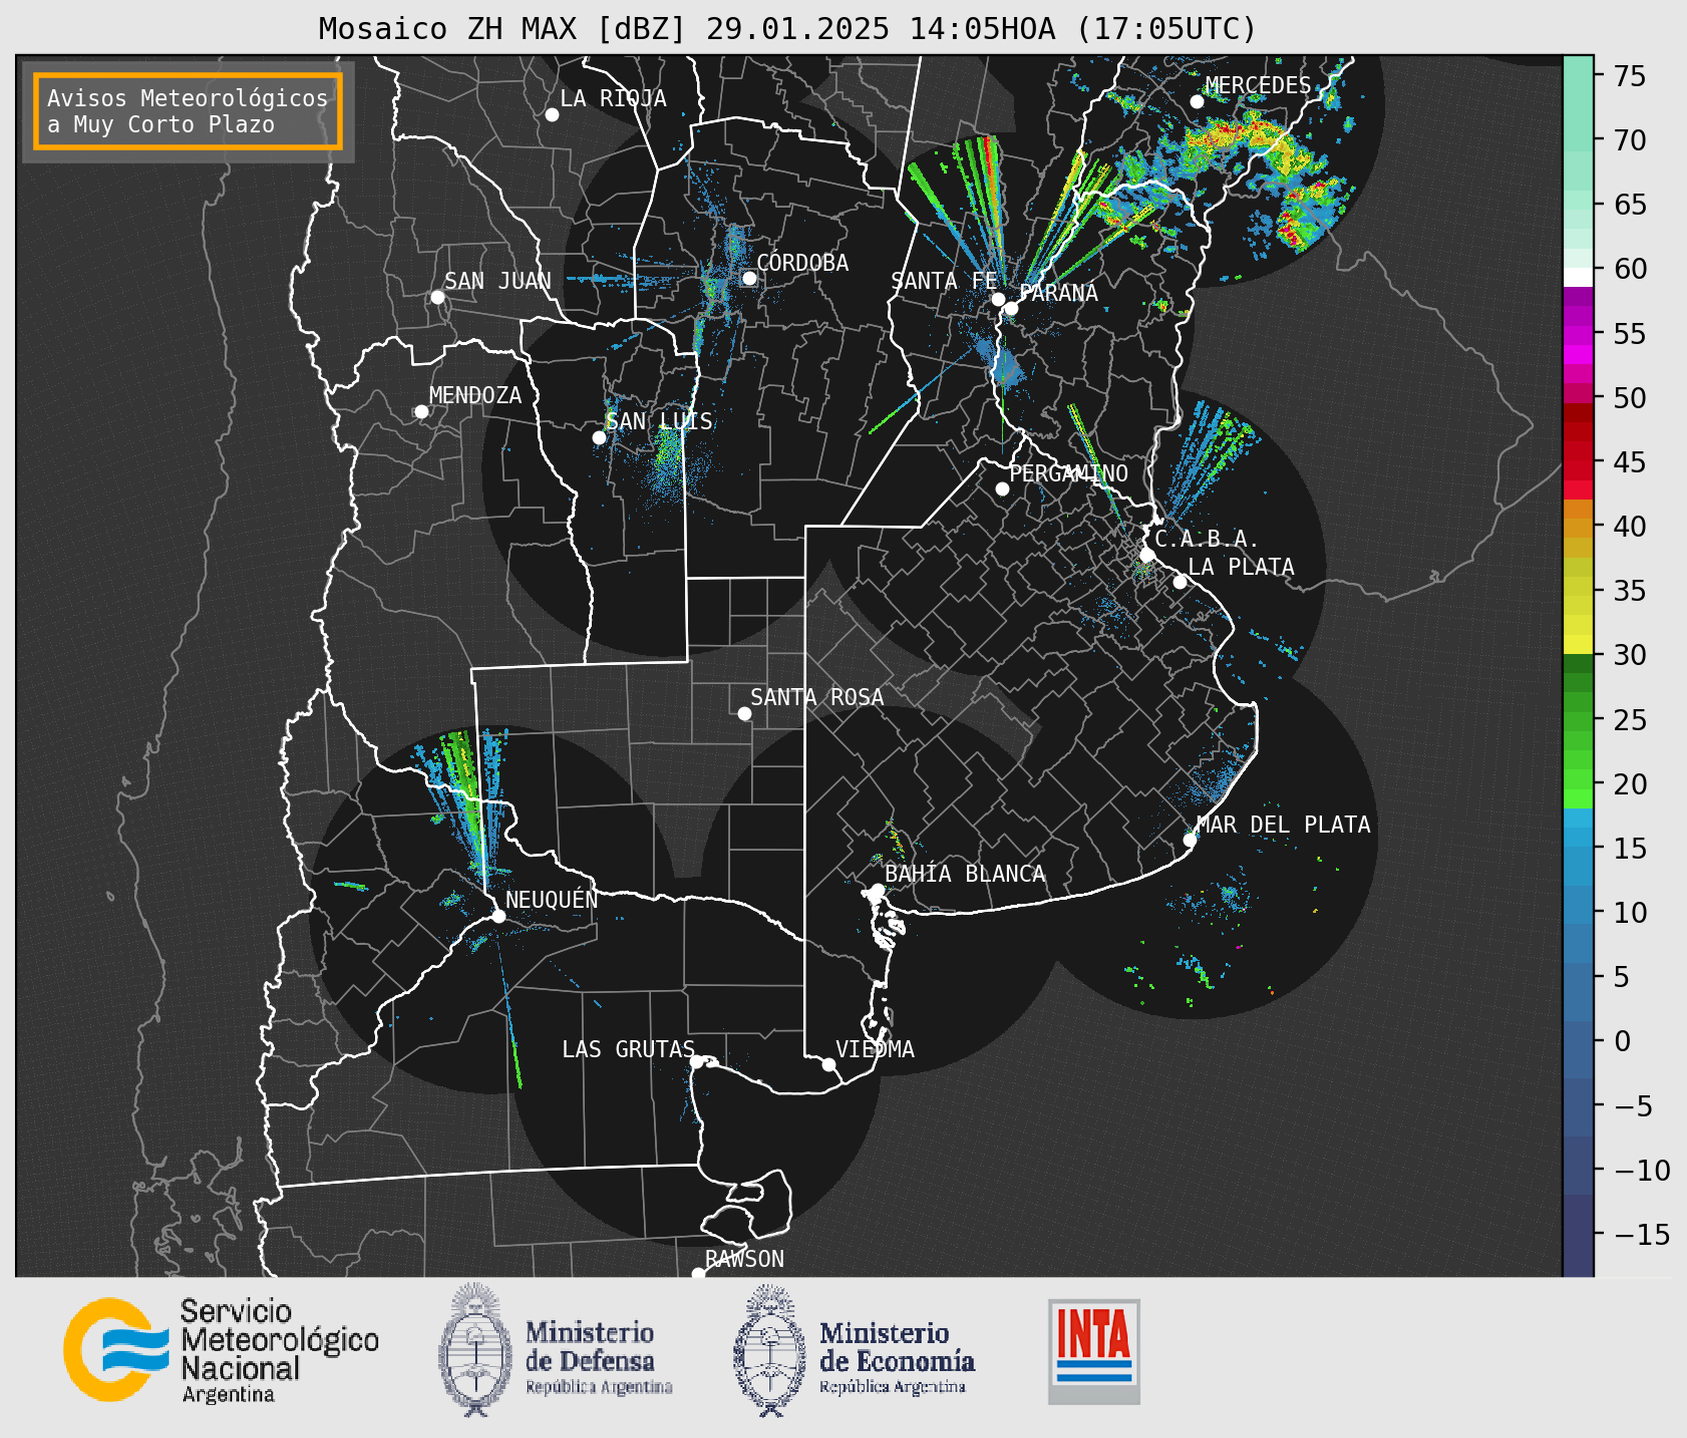The height and width of the screenshot is (1438, 1687).
Task: Click the INTA logo
Action: [x=1094, y=1351]
